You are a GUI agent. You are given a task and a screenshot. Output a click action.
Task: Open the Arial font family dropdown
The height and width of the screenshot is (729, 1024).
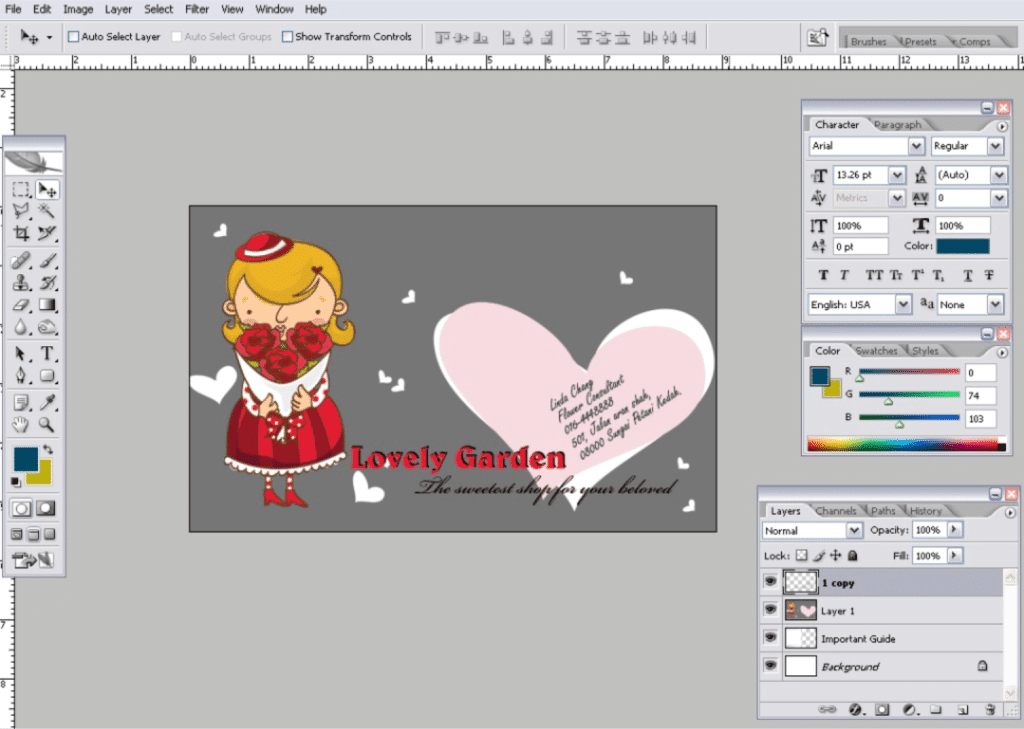(x=916, y=146)
